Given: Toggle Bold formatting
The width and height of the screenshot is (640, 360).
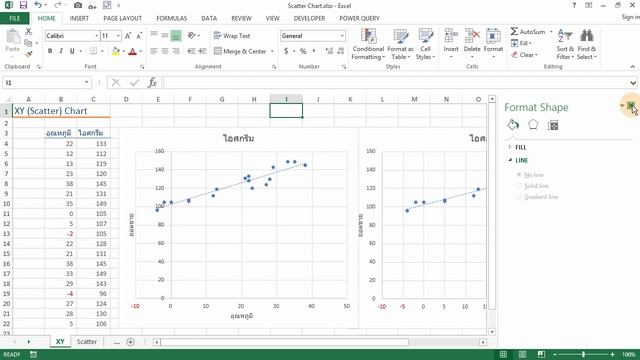Looking at the screenshot, I should 50,51.
